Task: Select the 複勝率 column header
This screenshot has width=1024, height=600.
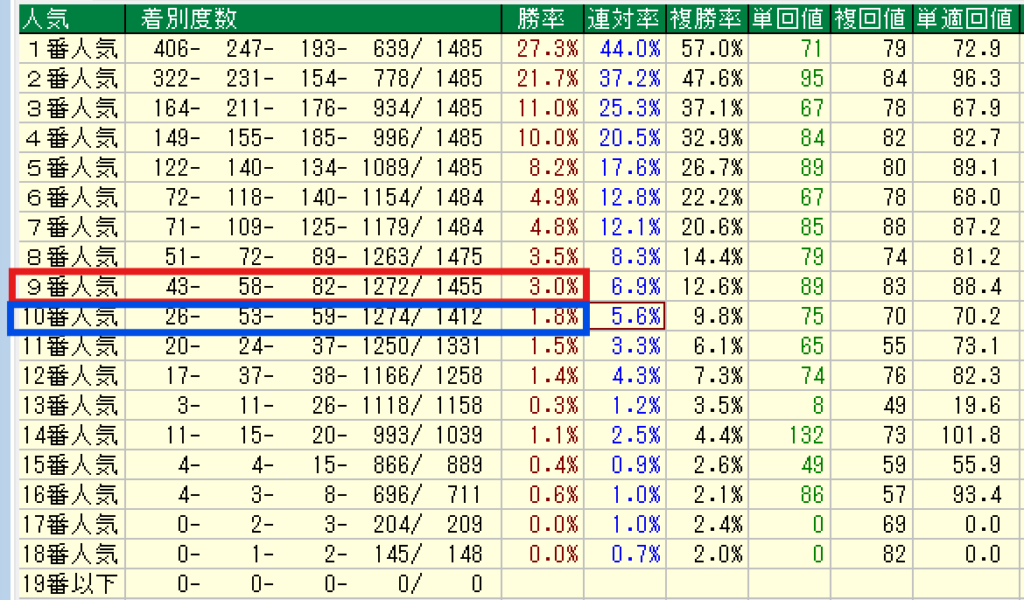Action: click(x=707, y=18)
